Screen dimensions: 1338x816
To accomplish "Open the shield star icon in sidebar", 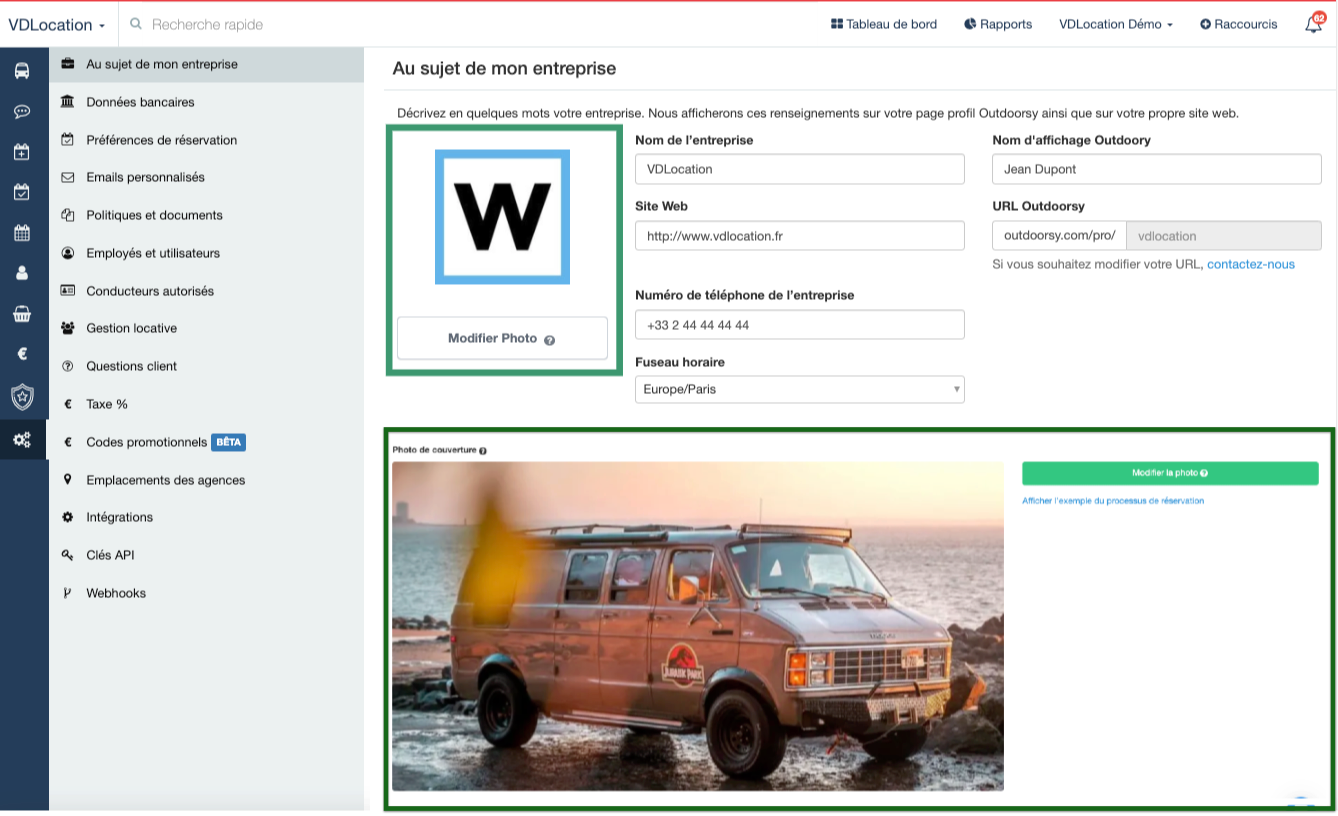I will tap(22, 397).
